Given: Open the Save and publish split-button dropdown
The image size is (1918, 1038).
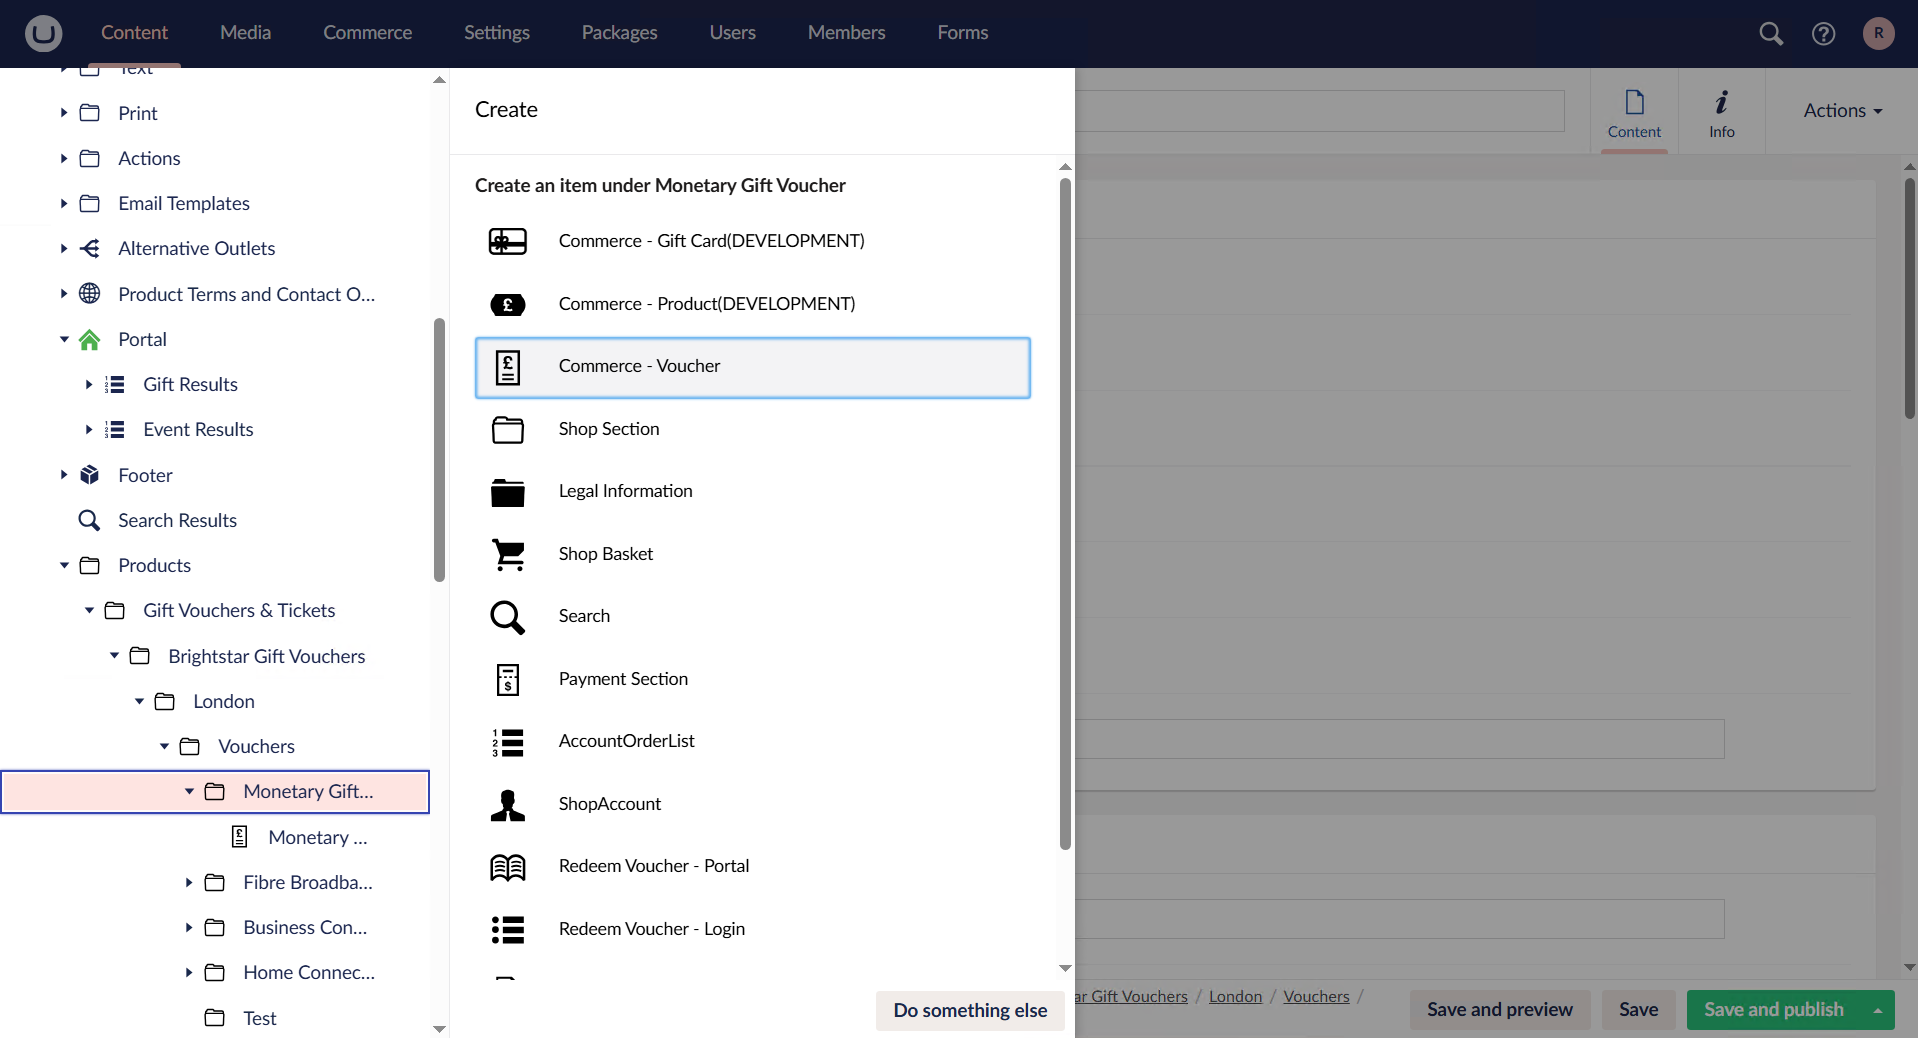Looking at the screenshot, I should pos(1876,1010).
